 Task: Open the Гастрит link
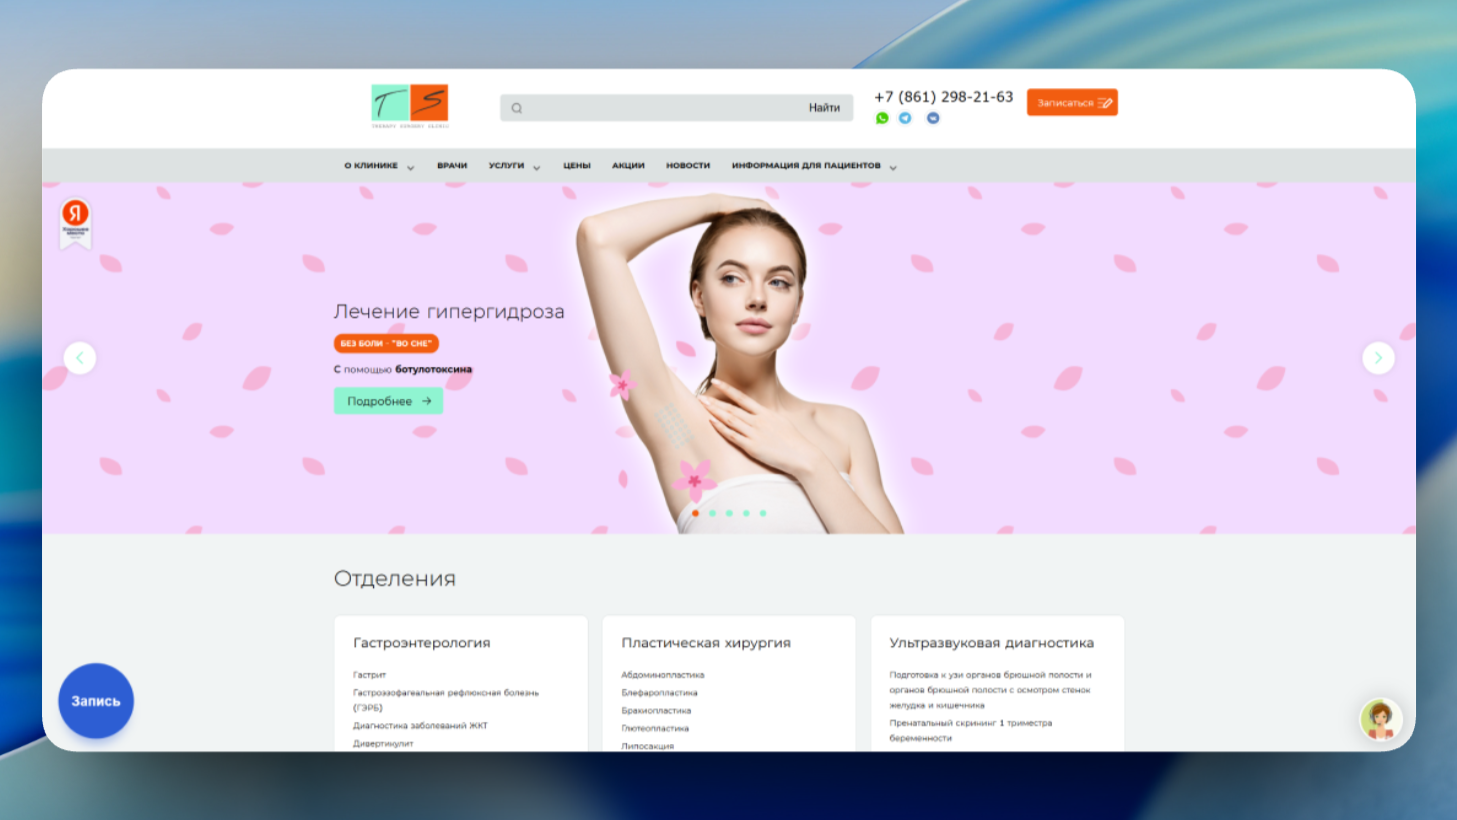369,675
